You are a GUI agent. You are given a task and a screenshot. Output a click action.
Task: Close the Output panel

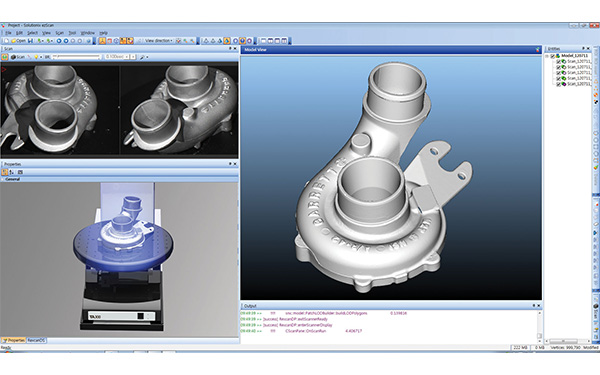538,306
